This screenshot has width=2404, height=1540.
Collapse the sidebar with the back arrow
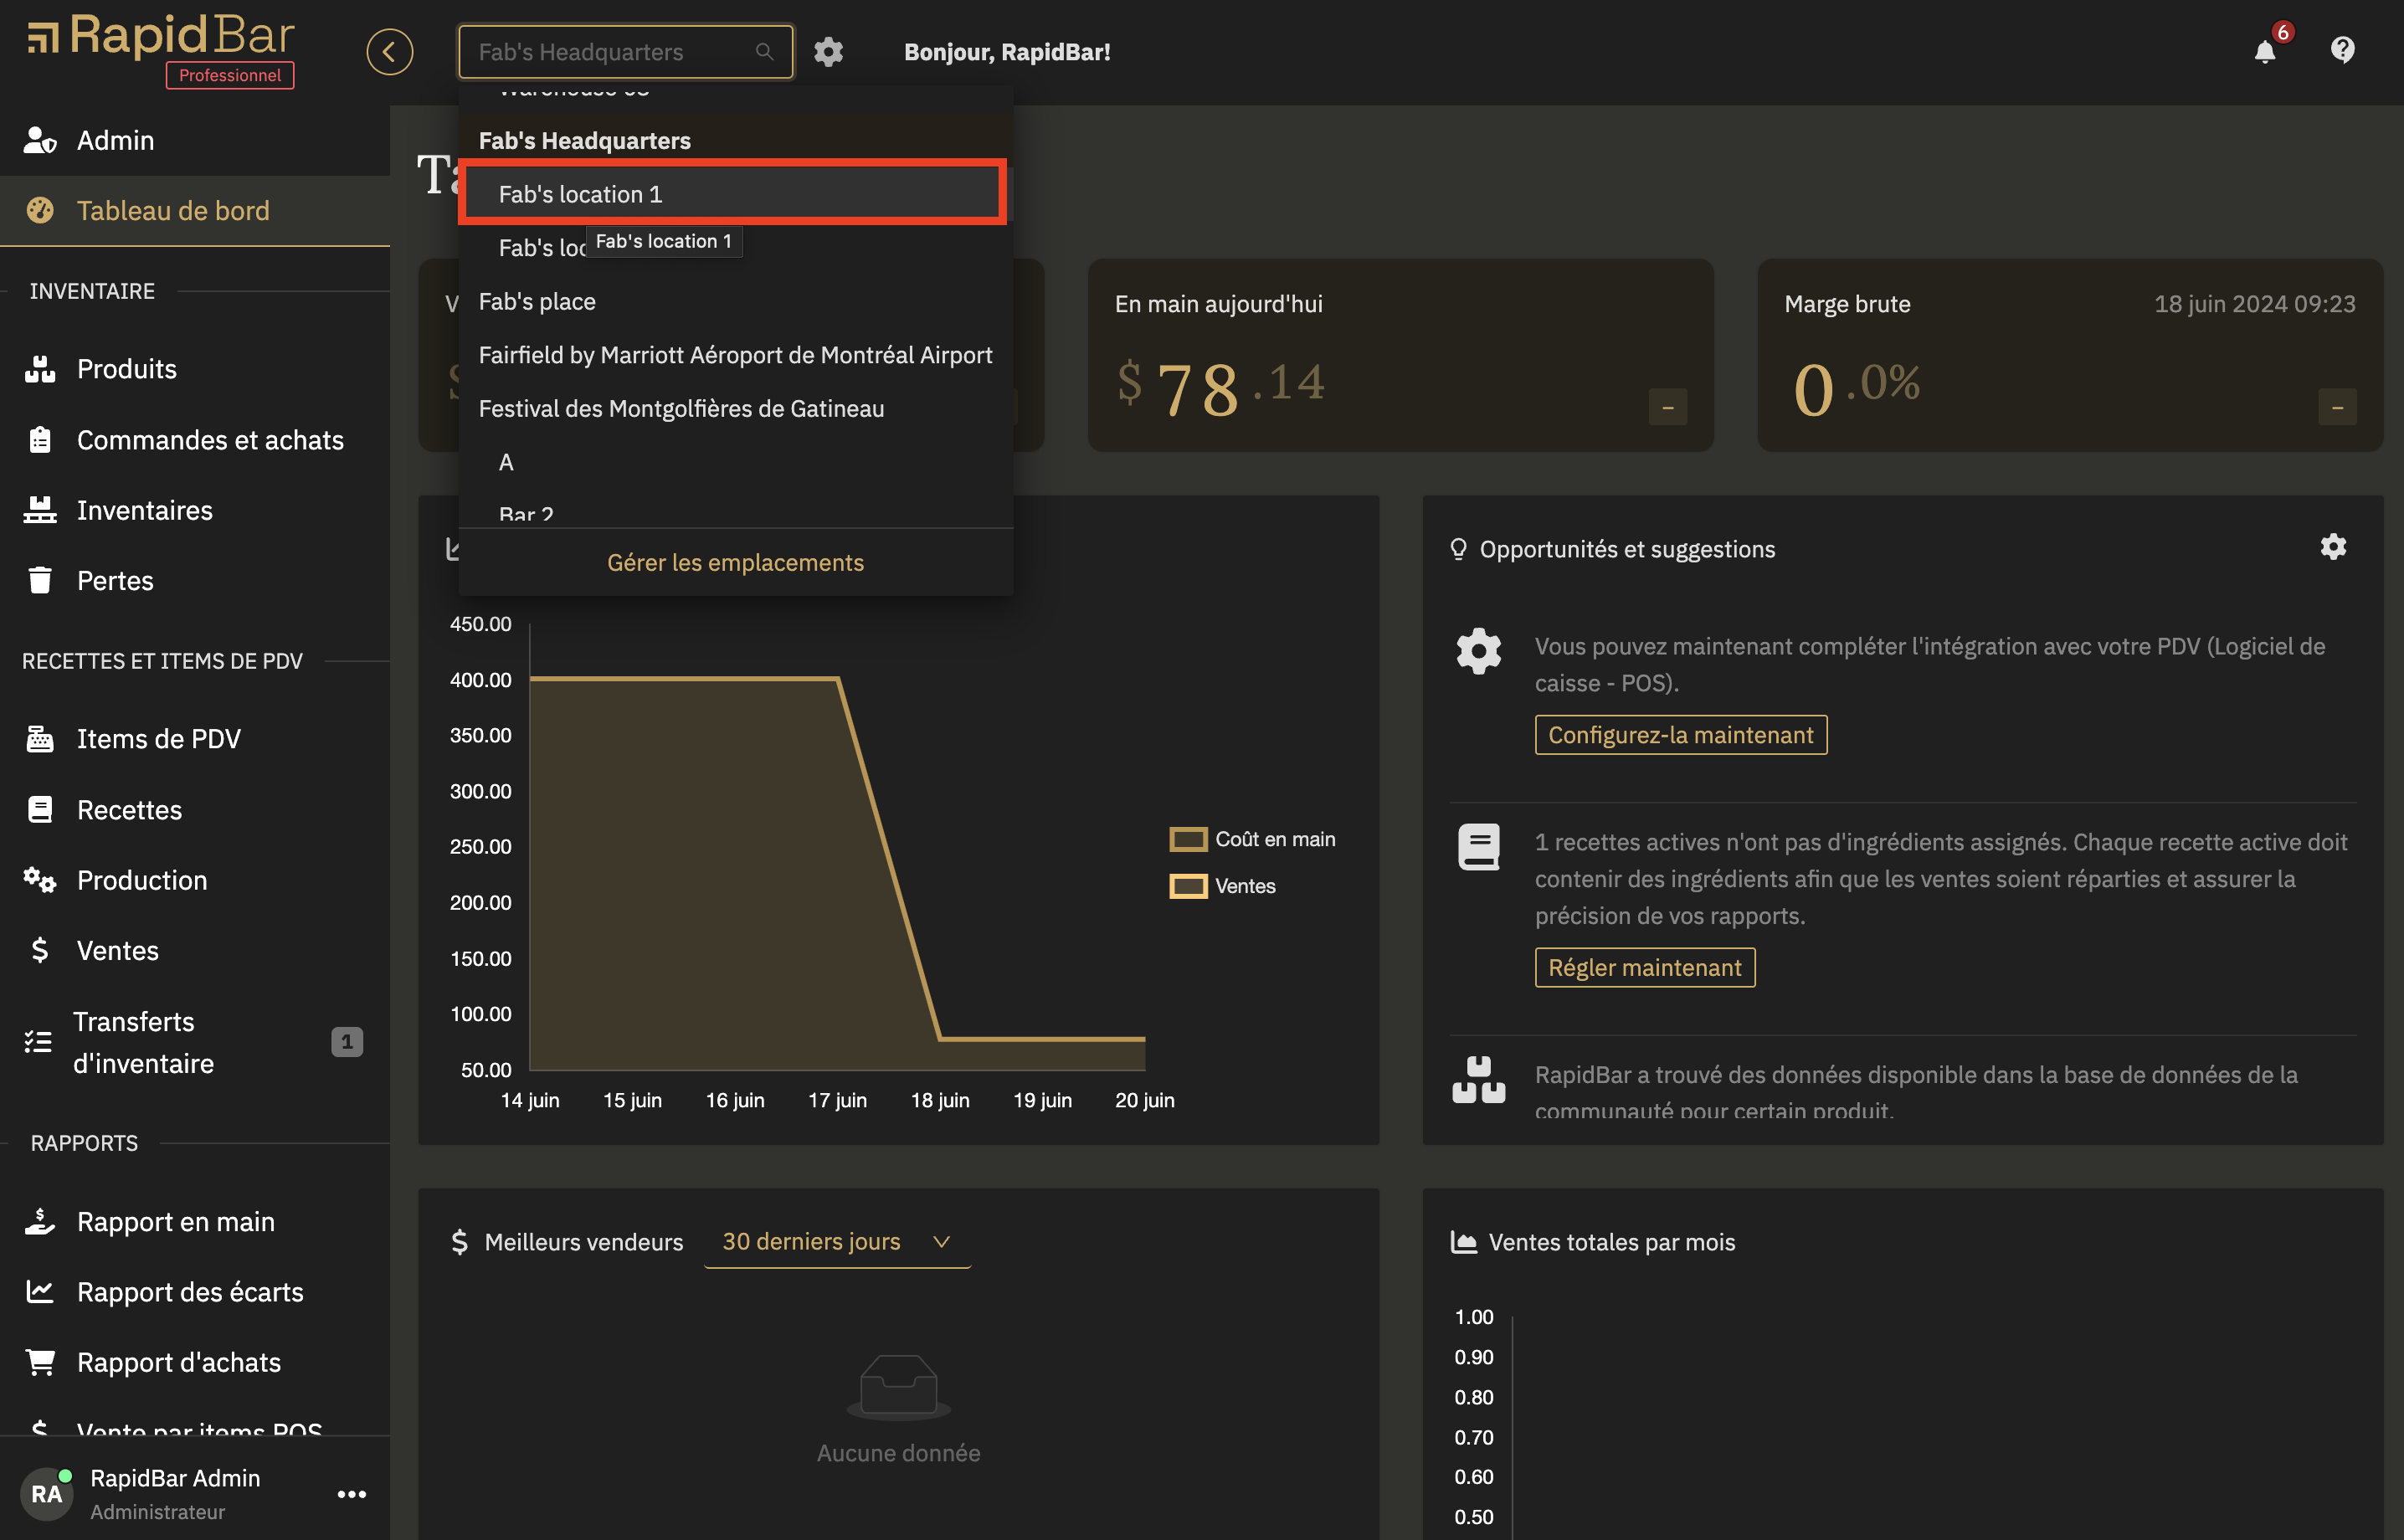389,52
